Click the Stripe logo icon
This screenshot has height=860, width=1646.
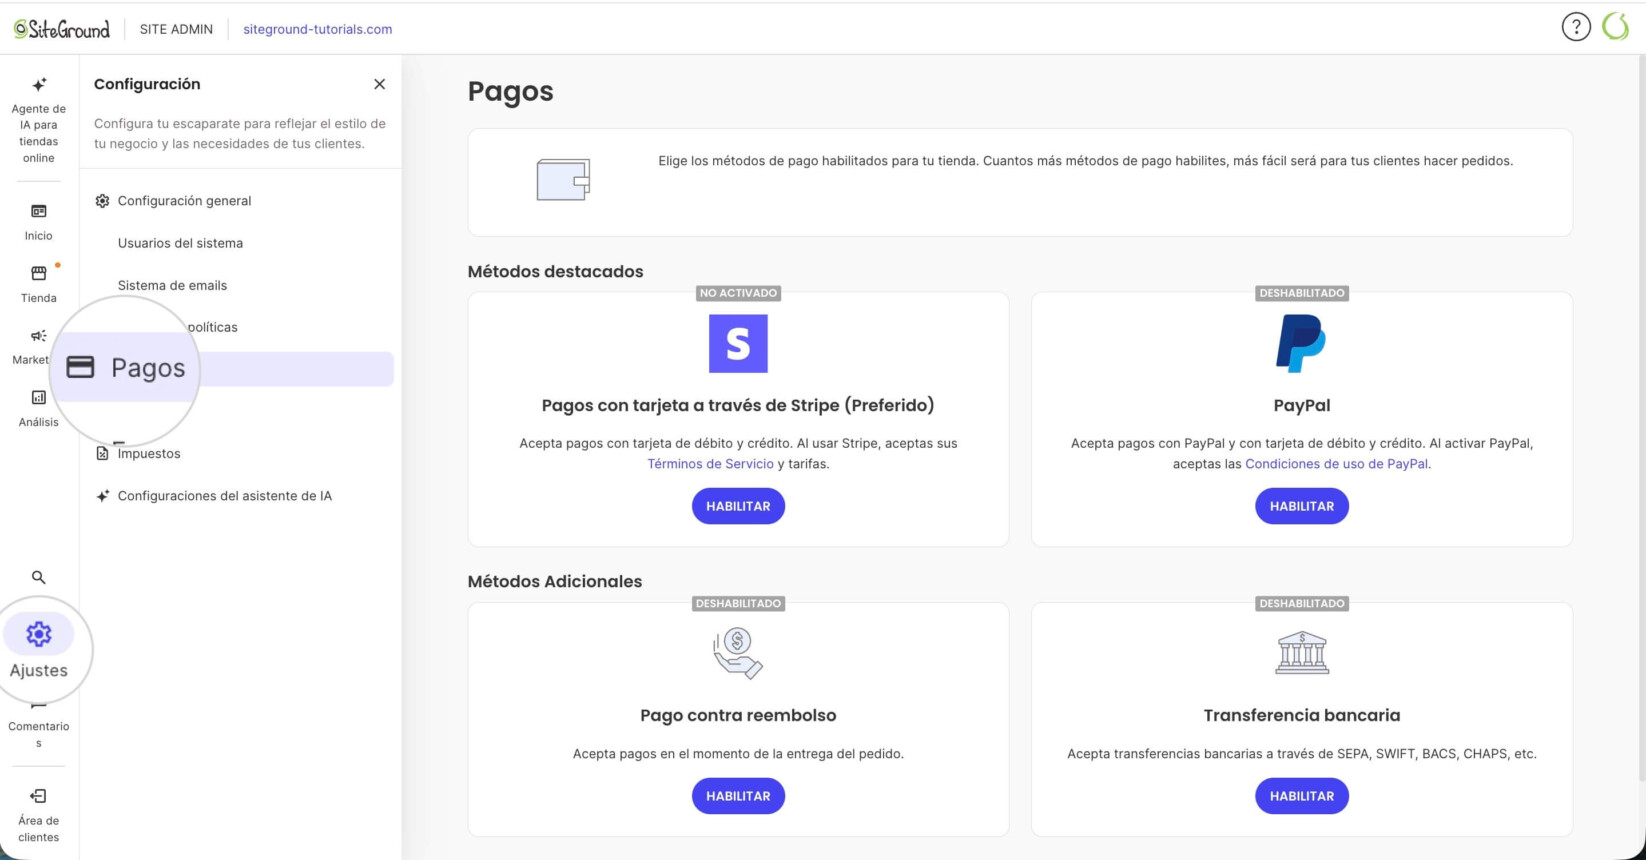738,344
